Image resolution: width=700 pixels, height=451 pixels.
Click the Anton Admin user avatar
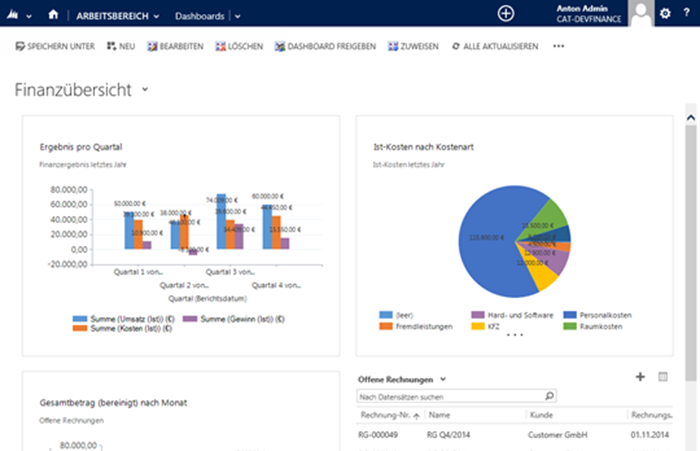[640, 14]
